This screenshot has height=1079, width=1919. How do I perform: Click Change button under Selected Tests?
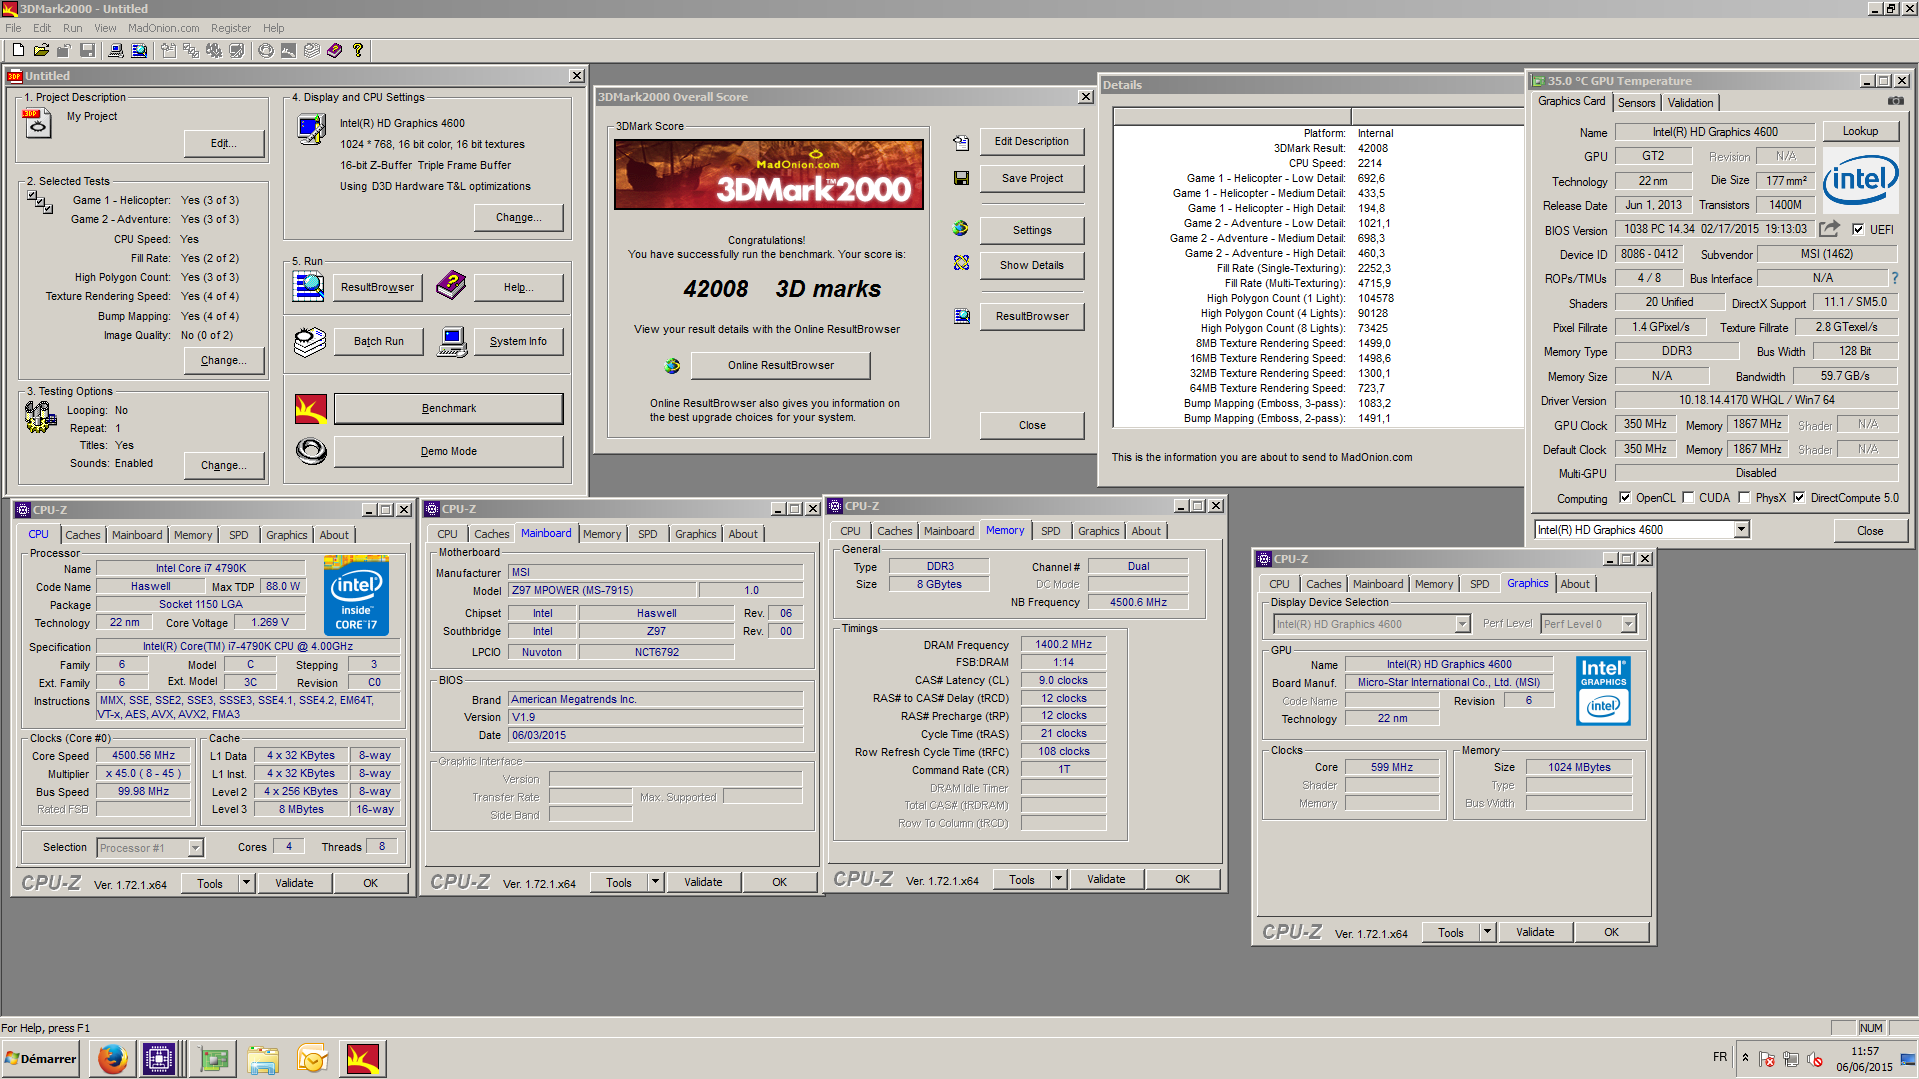tap(224, 360)
